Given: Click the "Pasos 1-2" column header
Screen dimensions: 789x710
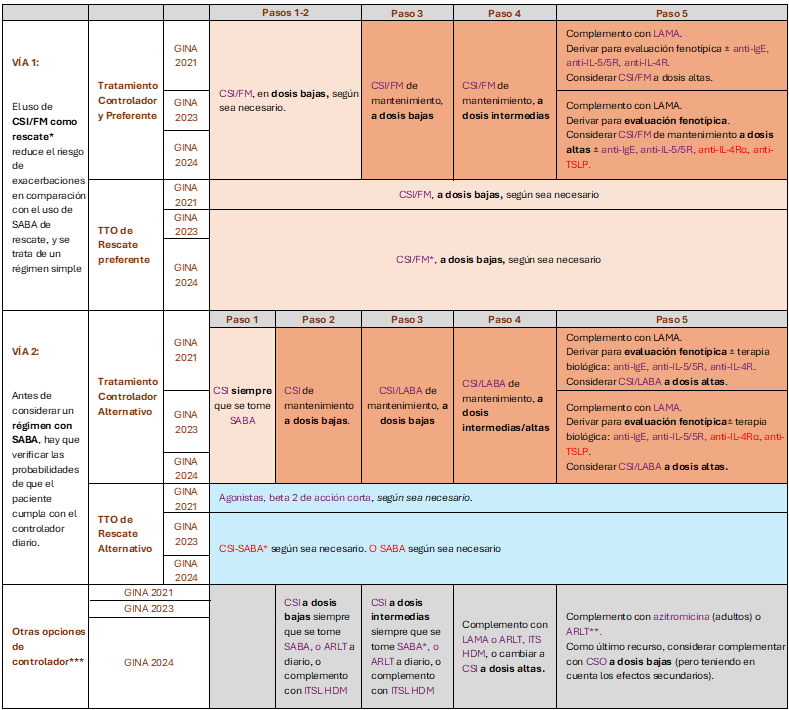Looking at the screenshot, I should [x=285, y=13].
